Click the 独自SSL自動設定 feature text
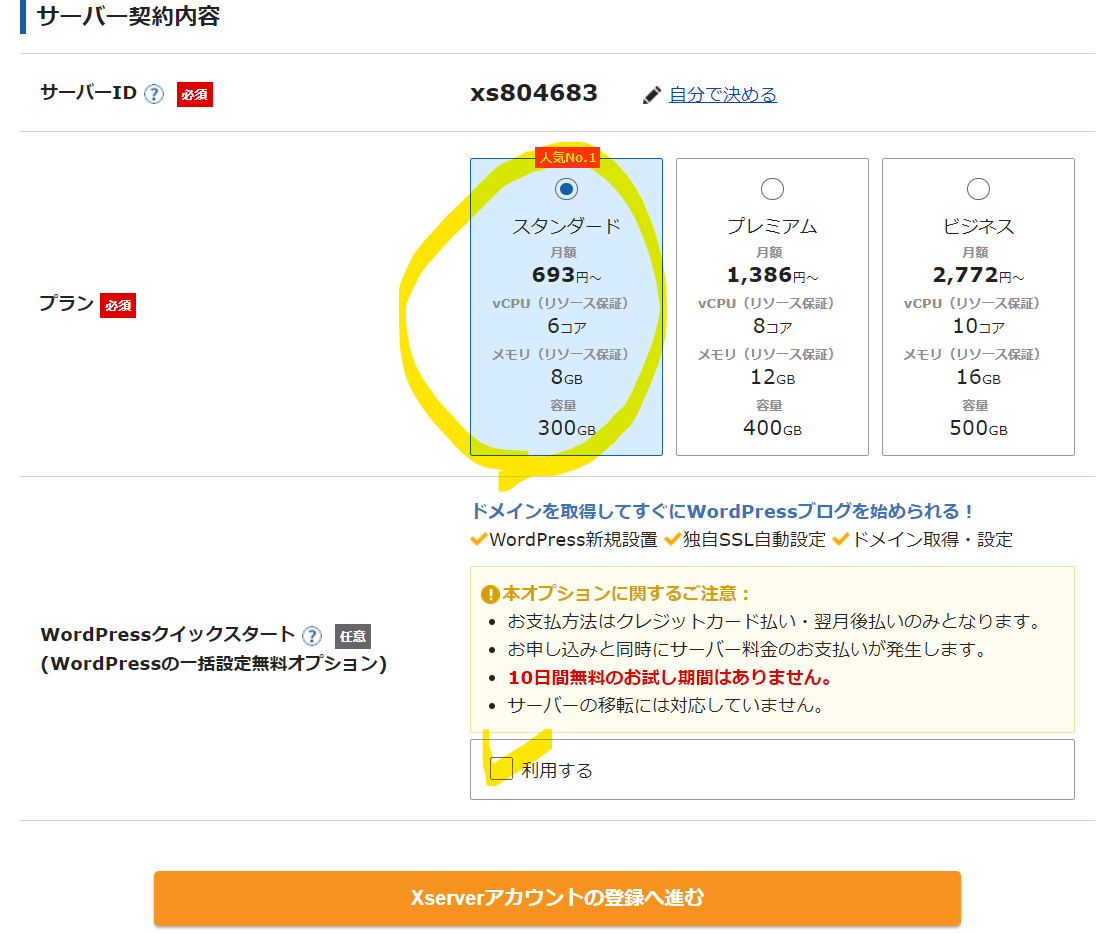The width and height of the screenshot is (1101, 933). tap(754, 539)
